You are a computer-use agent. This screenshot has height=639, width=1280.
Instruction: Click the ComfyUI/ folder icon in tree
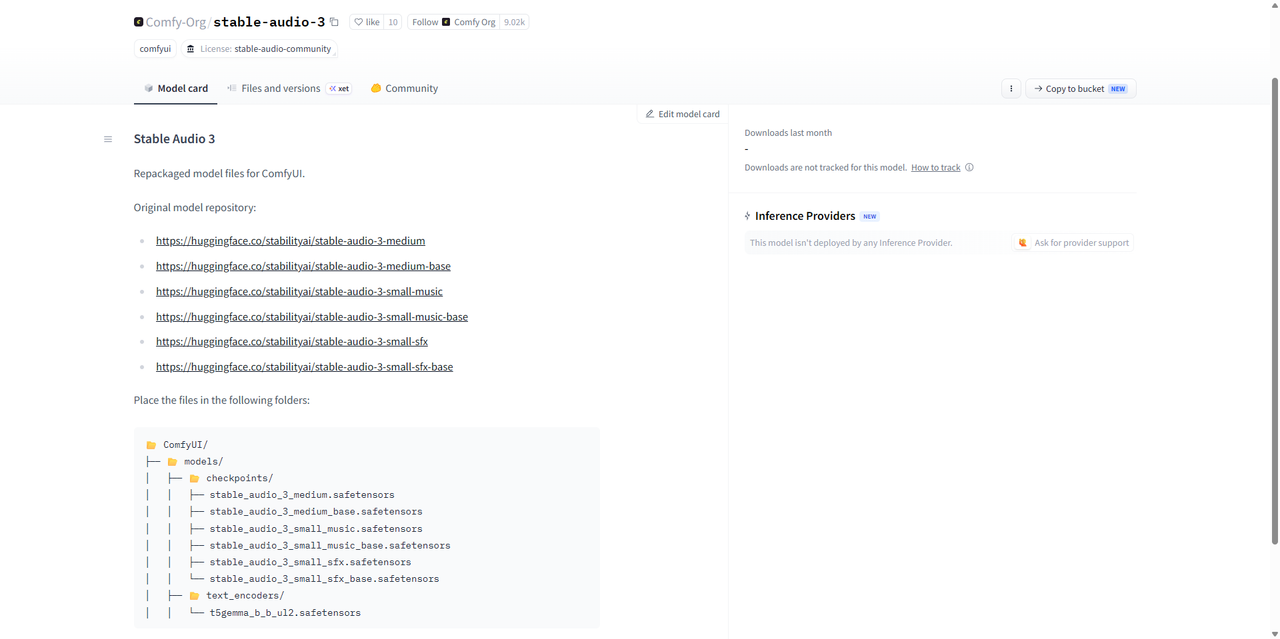(151, 445)
